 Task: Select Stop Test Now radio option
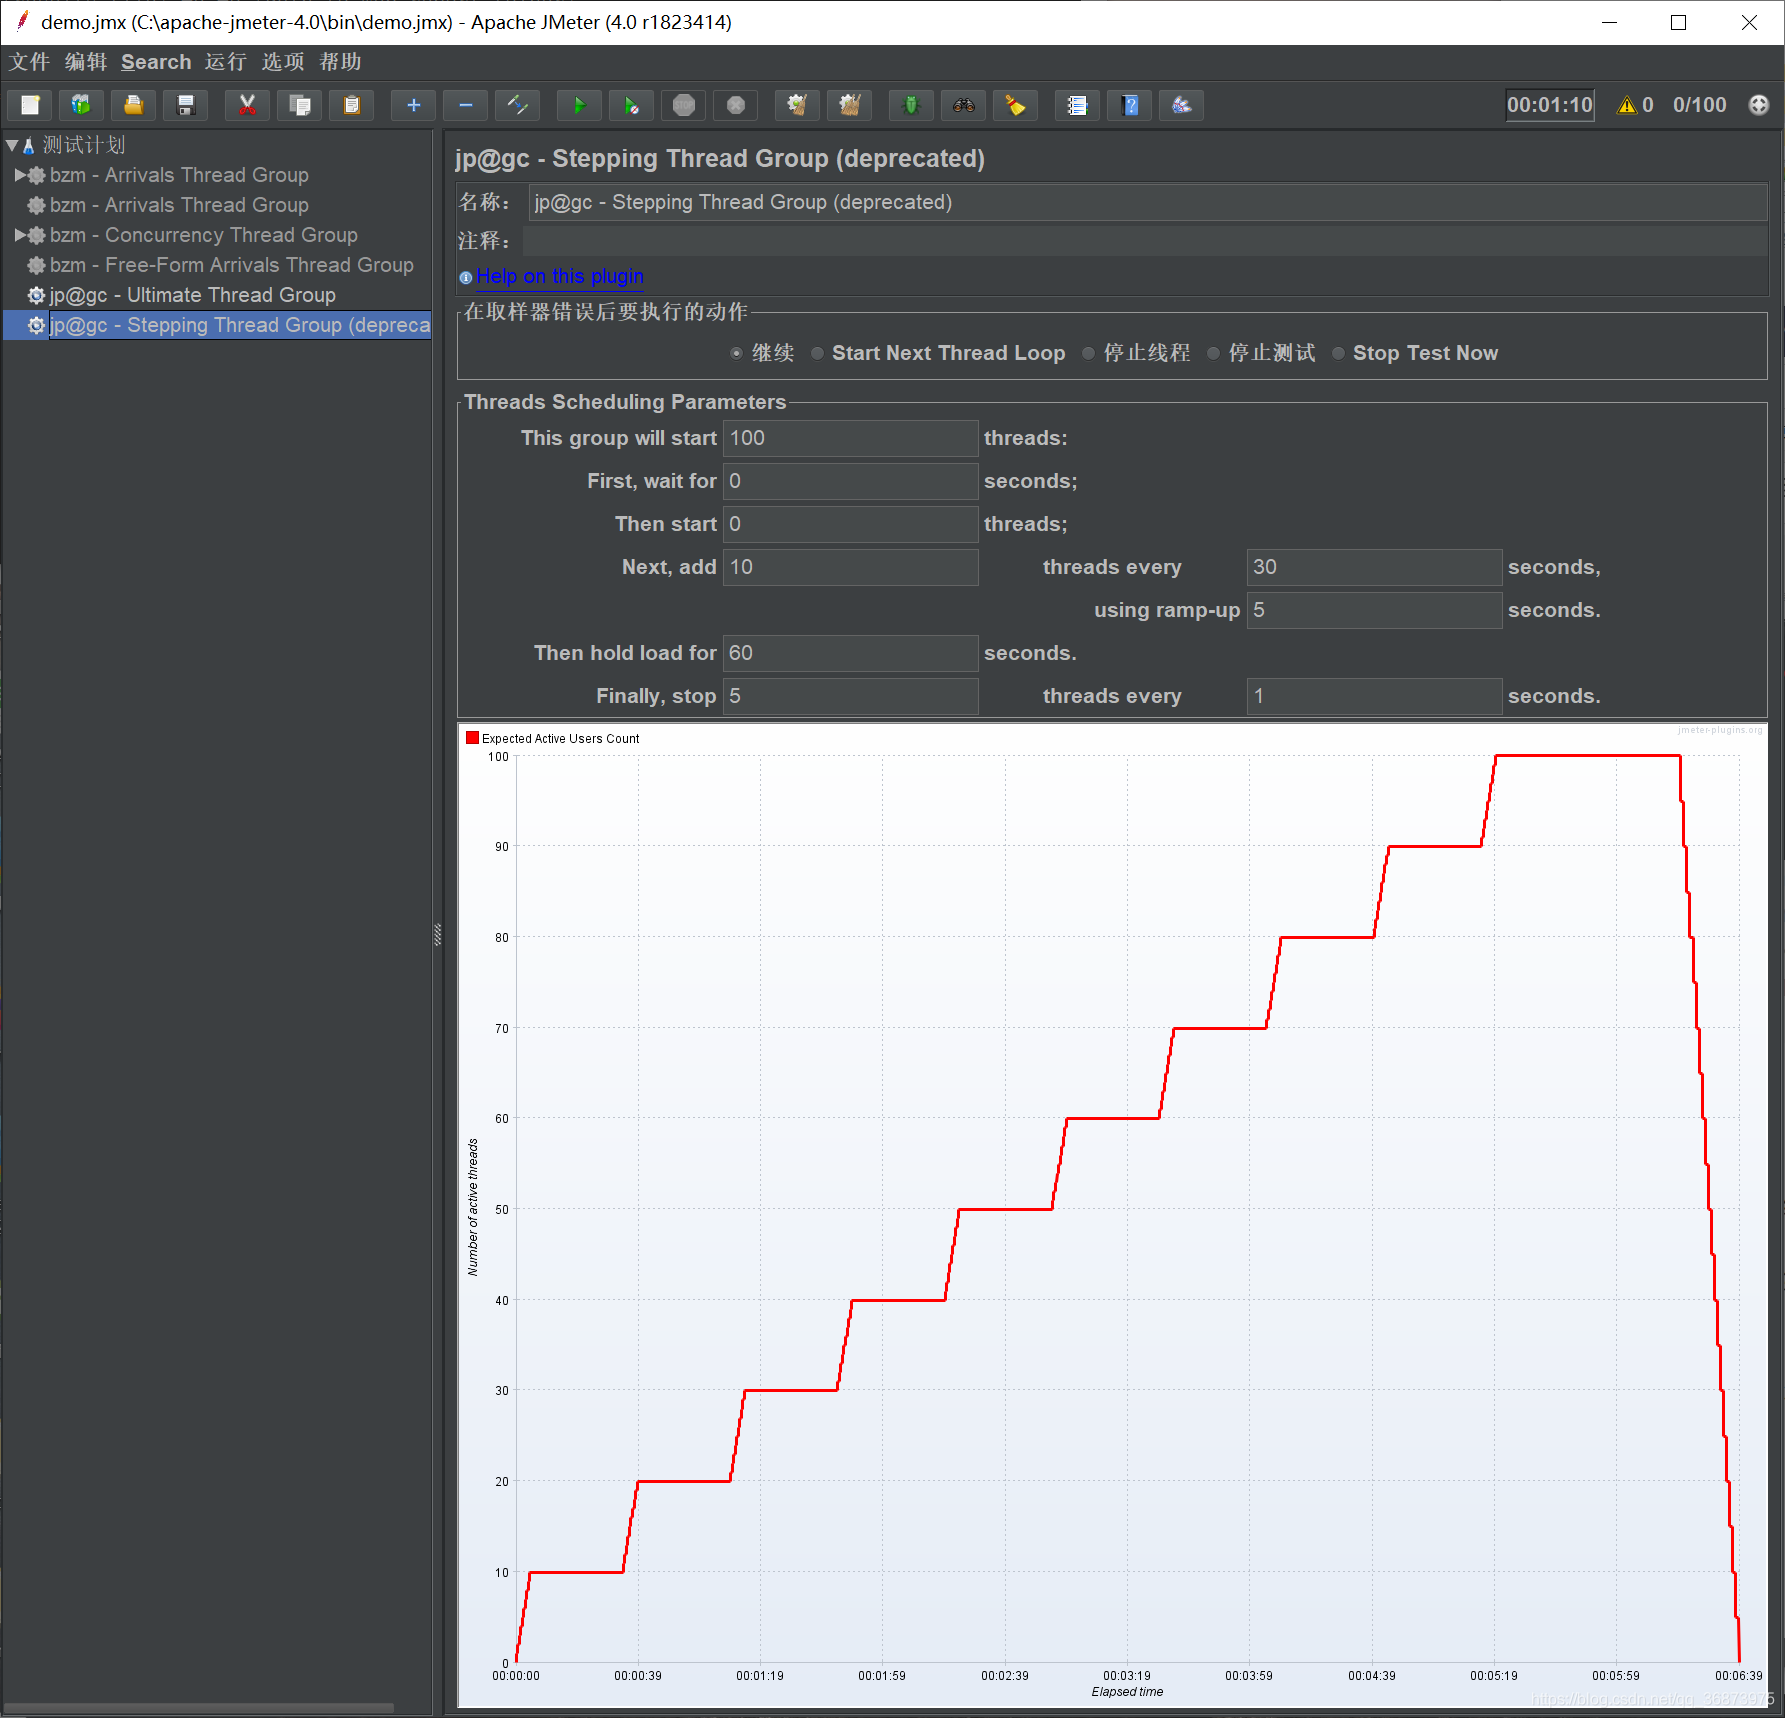(1415, 353)
